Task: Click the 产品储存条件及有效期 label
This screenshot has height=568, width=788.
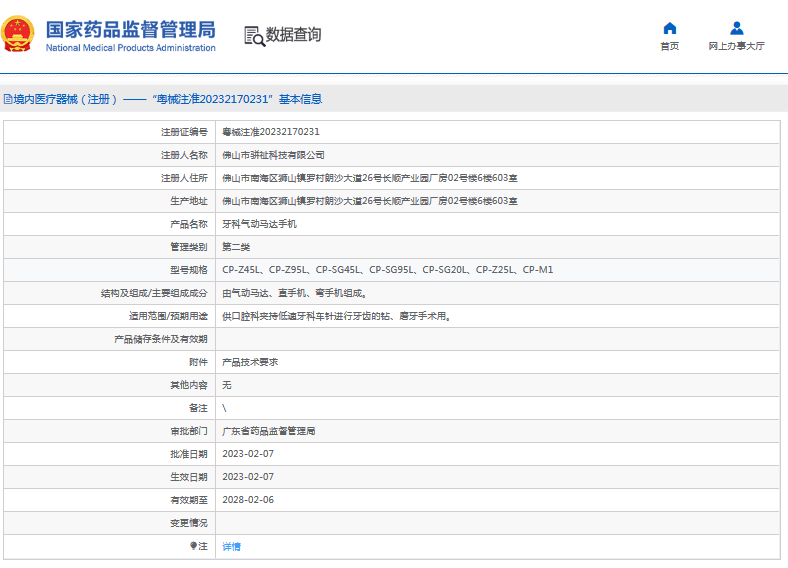Action: 161,339
